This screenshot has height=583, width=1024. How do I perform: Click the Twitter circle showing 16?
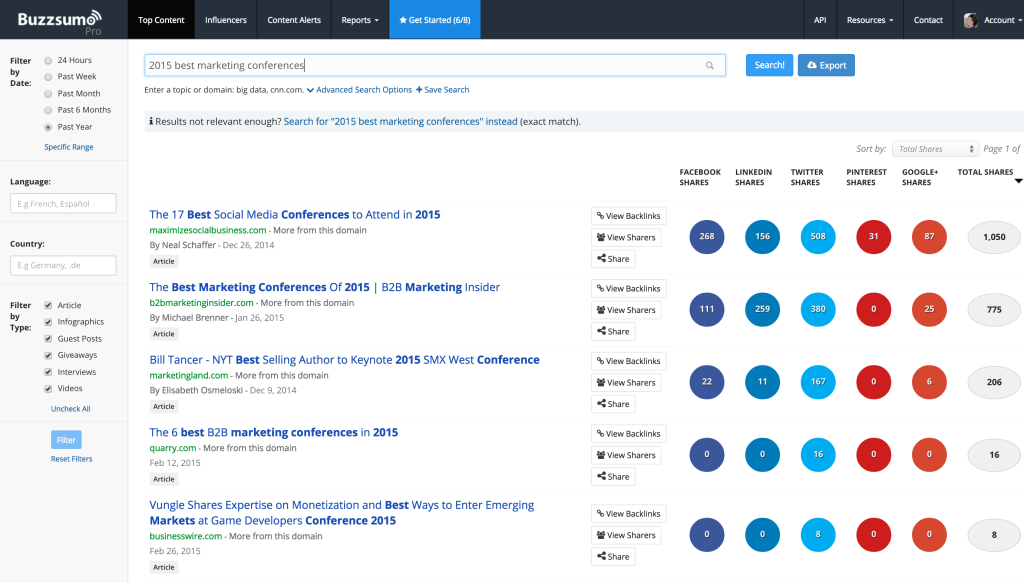pos(818,454)
